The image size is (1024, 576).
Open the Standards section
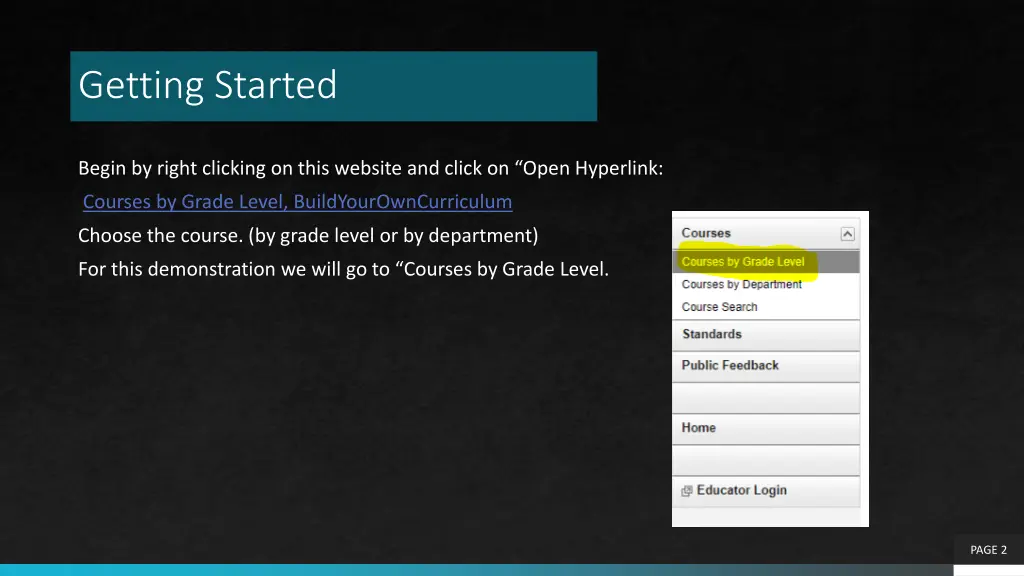pyautogui.click(x=712, y=335)
